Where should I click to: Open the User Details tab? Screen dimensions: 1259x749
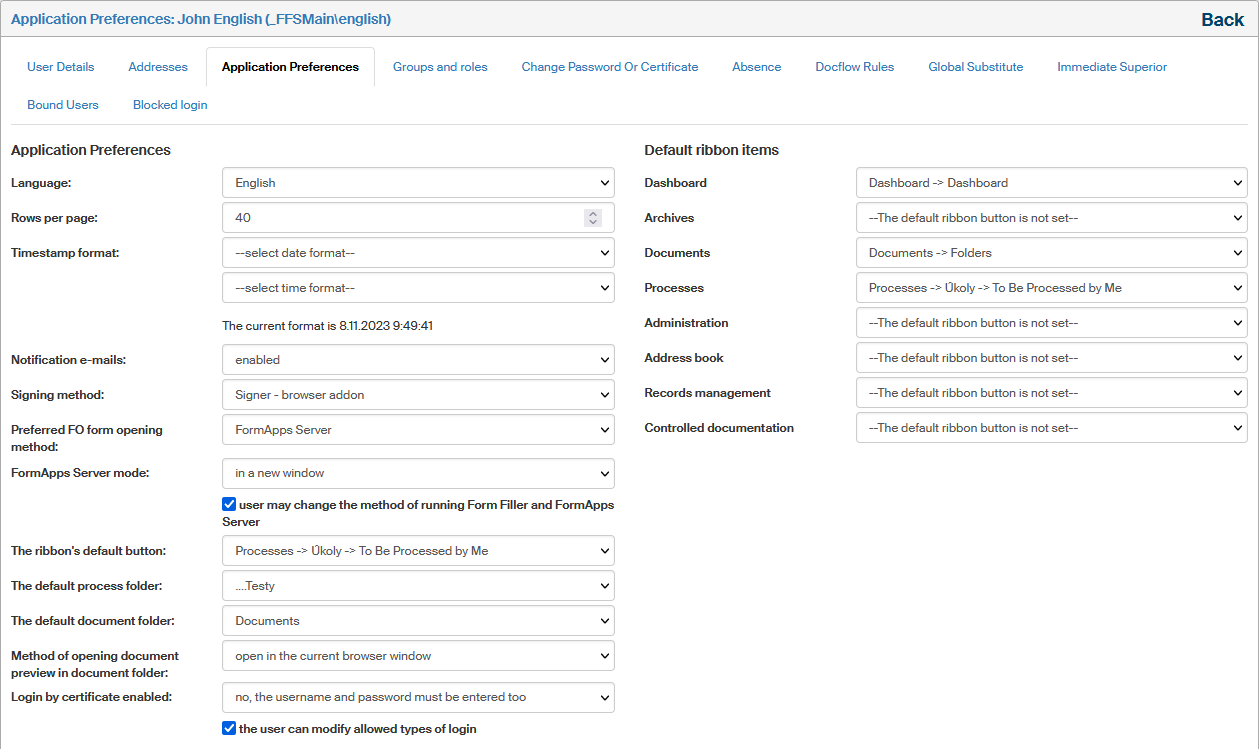point(61,67)
